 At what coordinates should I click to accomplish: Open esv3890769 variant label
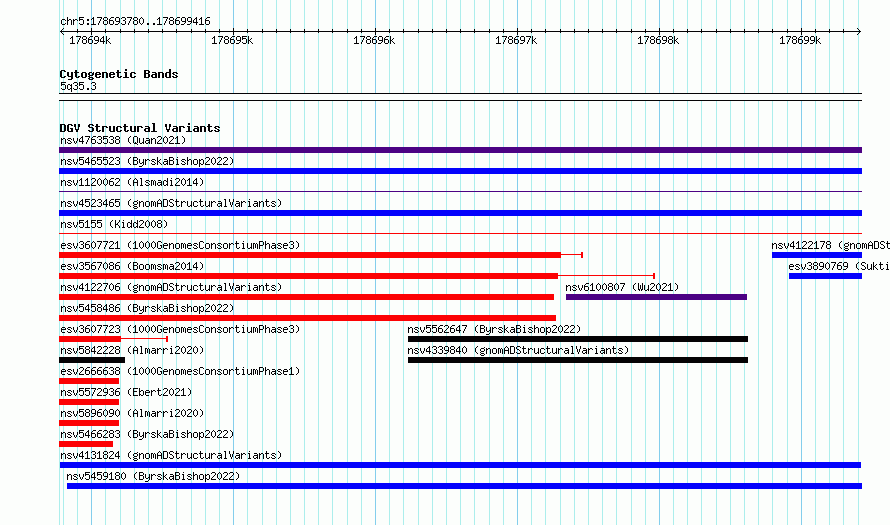pyautogui.click(x=839, y=266)
